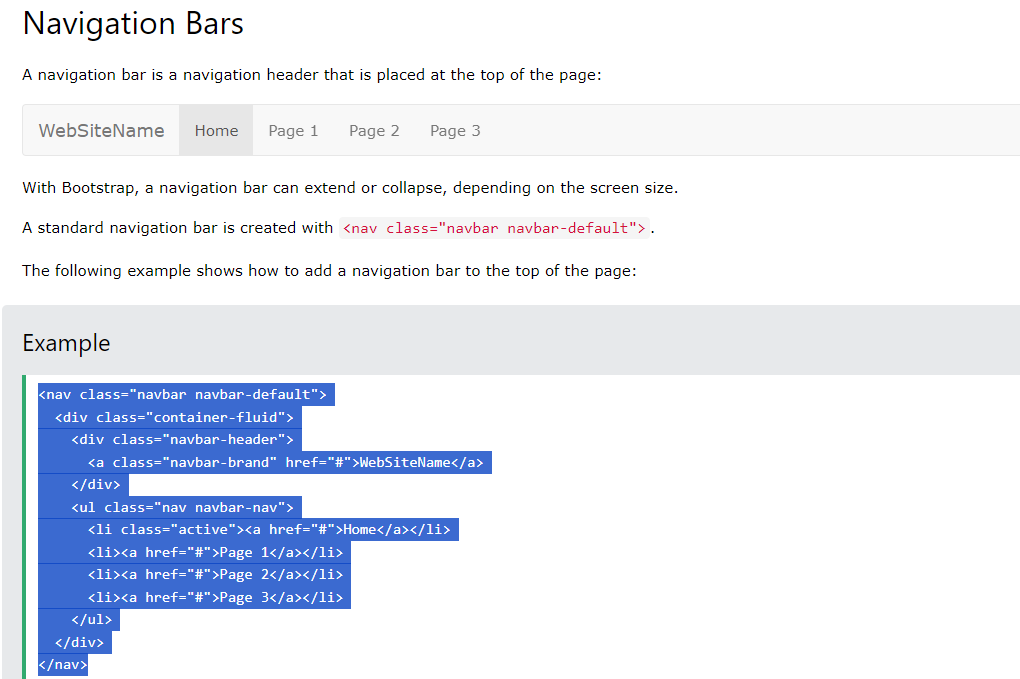Viewport: 1020px width, 679px height.
Task: Open Page 1 from the navigation bar
Action: click(x=293, y=130)
